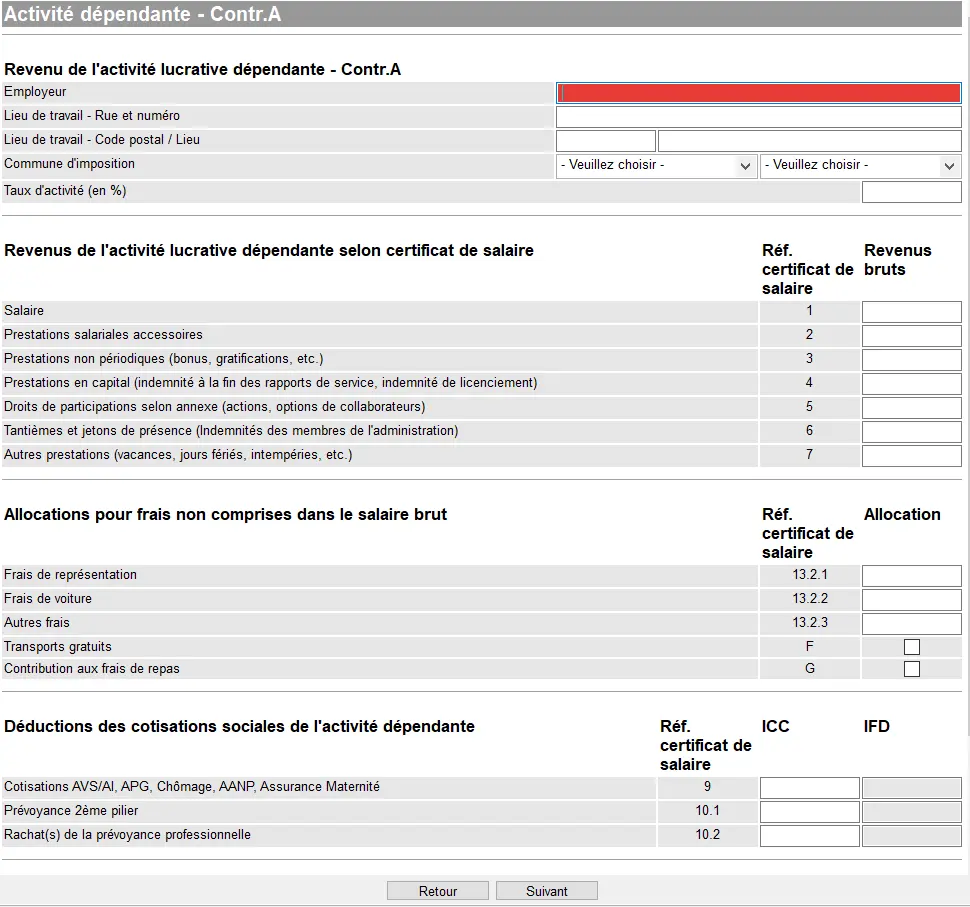The image size is (970, 907).
Task: Click the red Employeur input field
Action: 758,93
